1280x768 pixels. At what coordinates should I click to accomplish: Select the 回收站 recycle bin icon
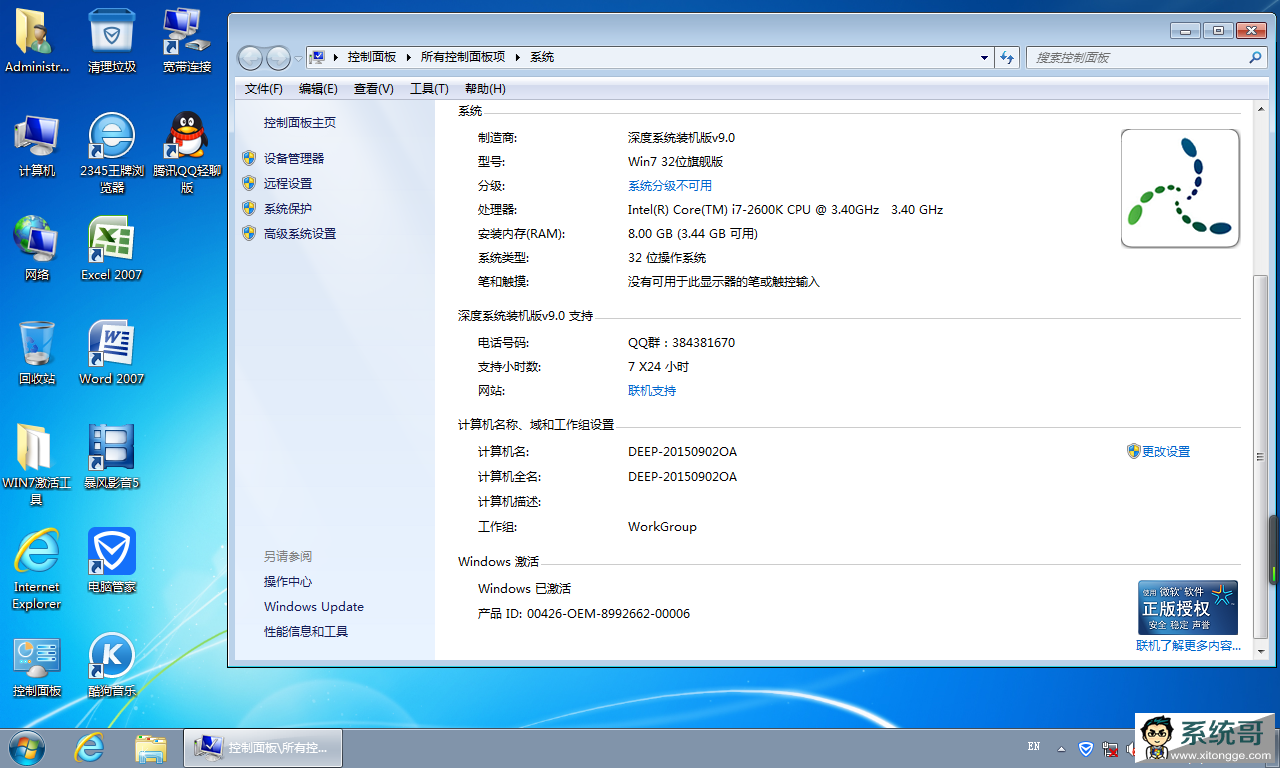coord(37,353)
